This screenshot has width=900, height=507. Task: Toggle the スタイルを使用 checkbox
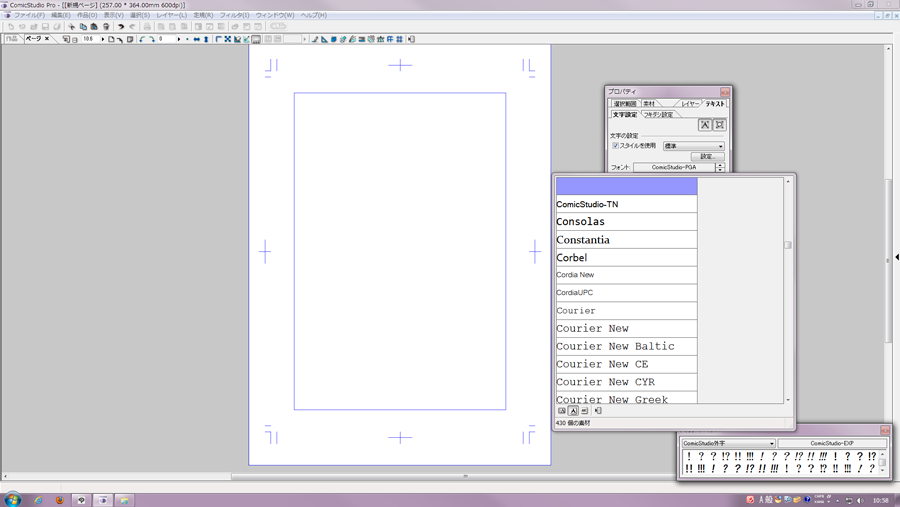point(615,146)
